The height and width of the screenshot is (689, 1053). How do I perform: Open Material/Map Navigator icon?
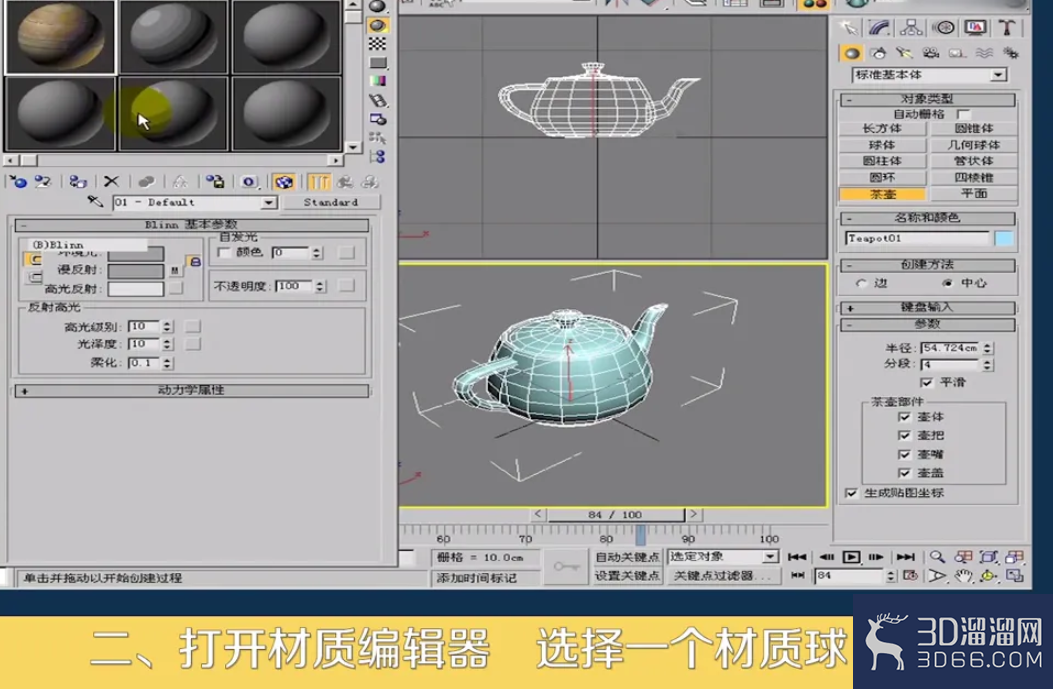click(377, 156)
